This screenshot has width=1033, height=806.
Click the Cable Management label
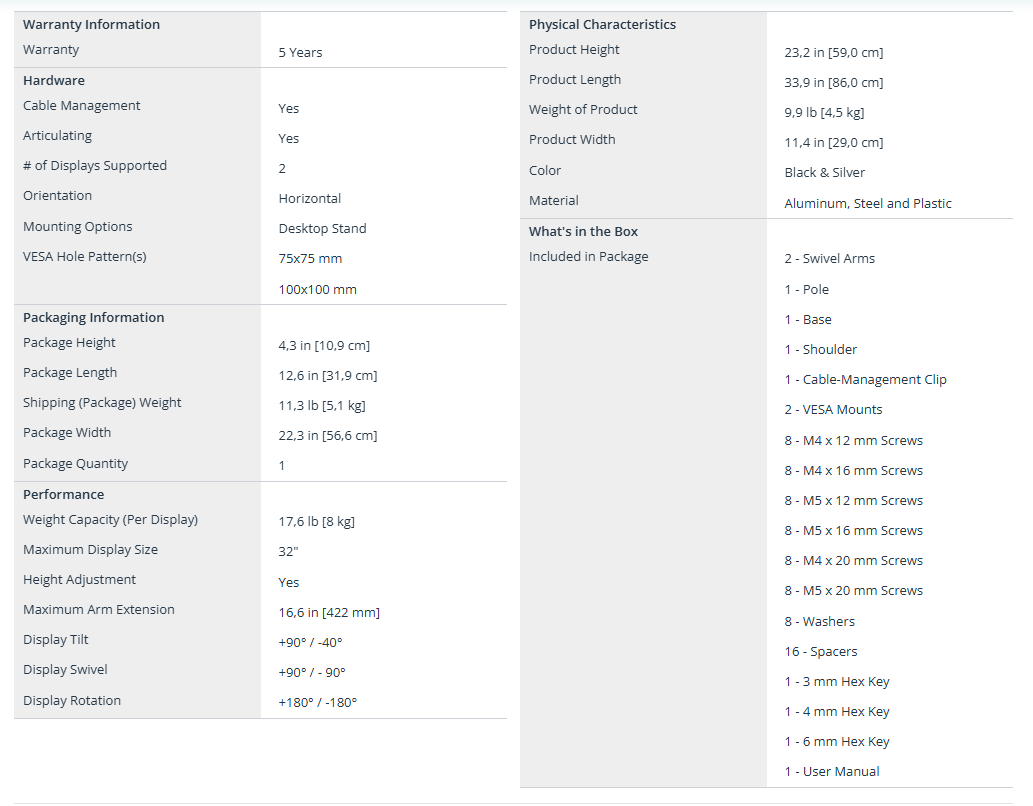pos(81,105)
